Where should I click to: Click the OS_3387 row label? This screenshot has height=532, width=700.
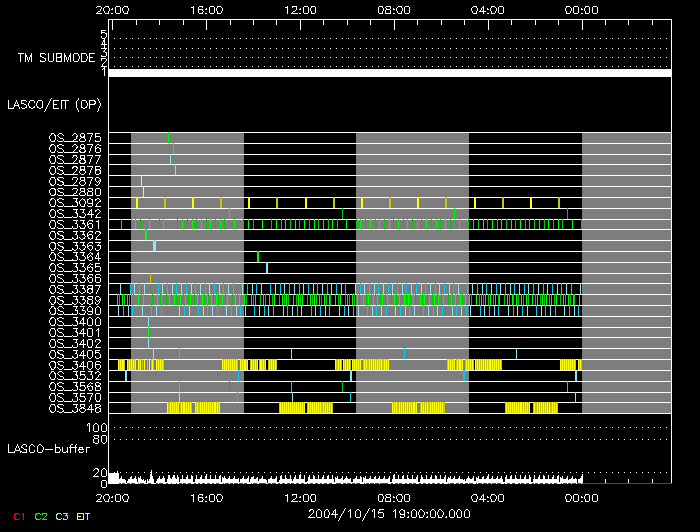click(x=75, y=289)
